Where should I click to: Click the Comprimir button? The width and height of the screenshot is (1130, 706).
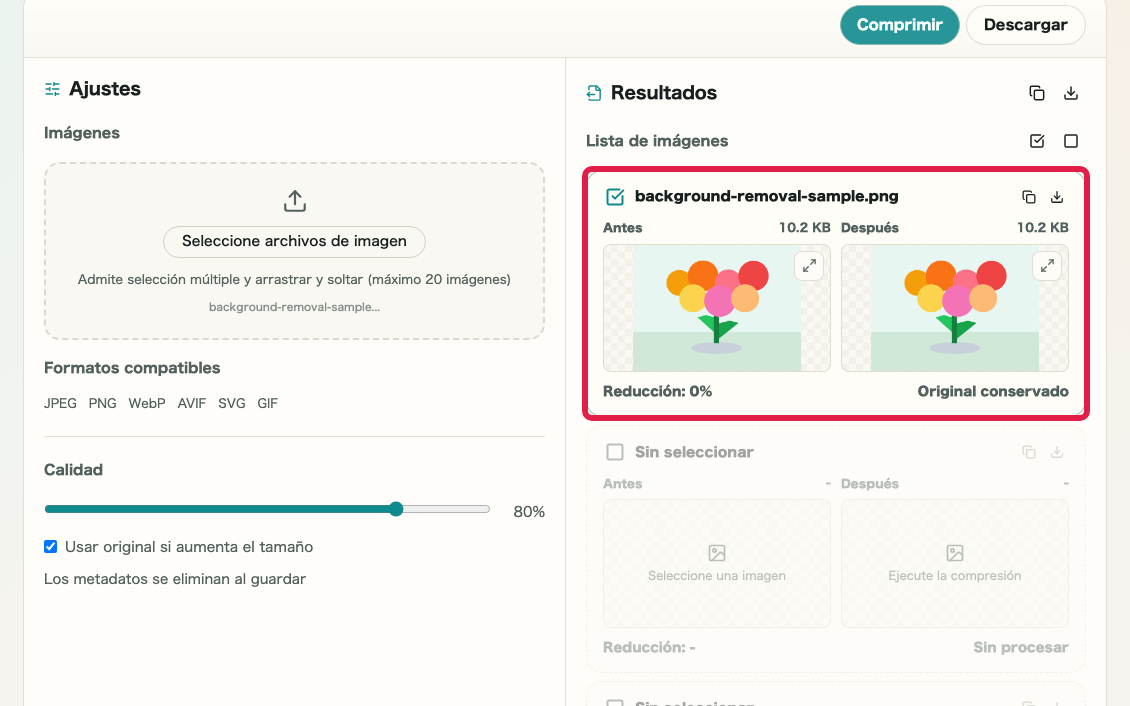pyautogui.click(x=899, y=24)
